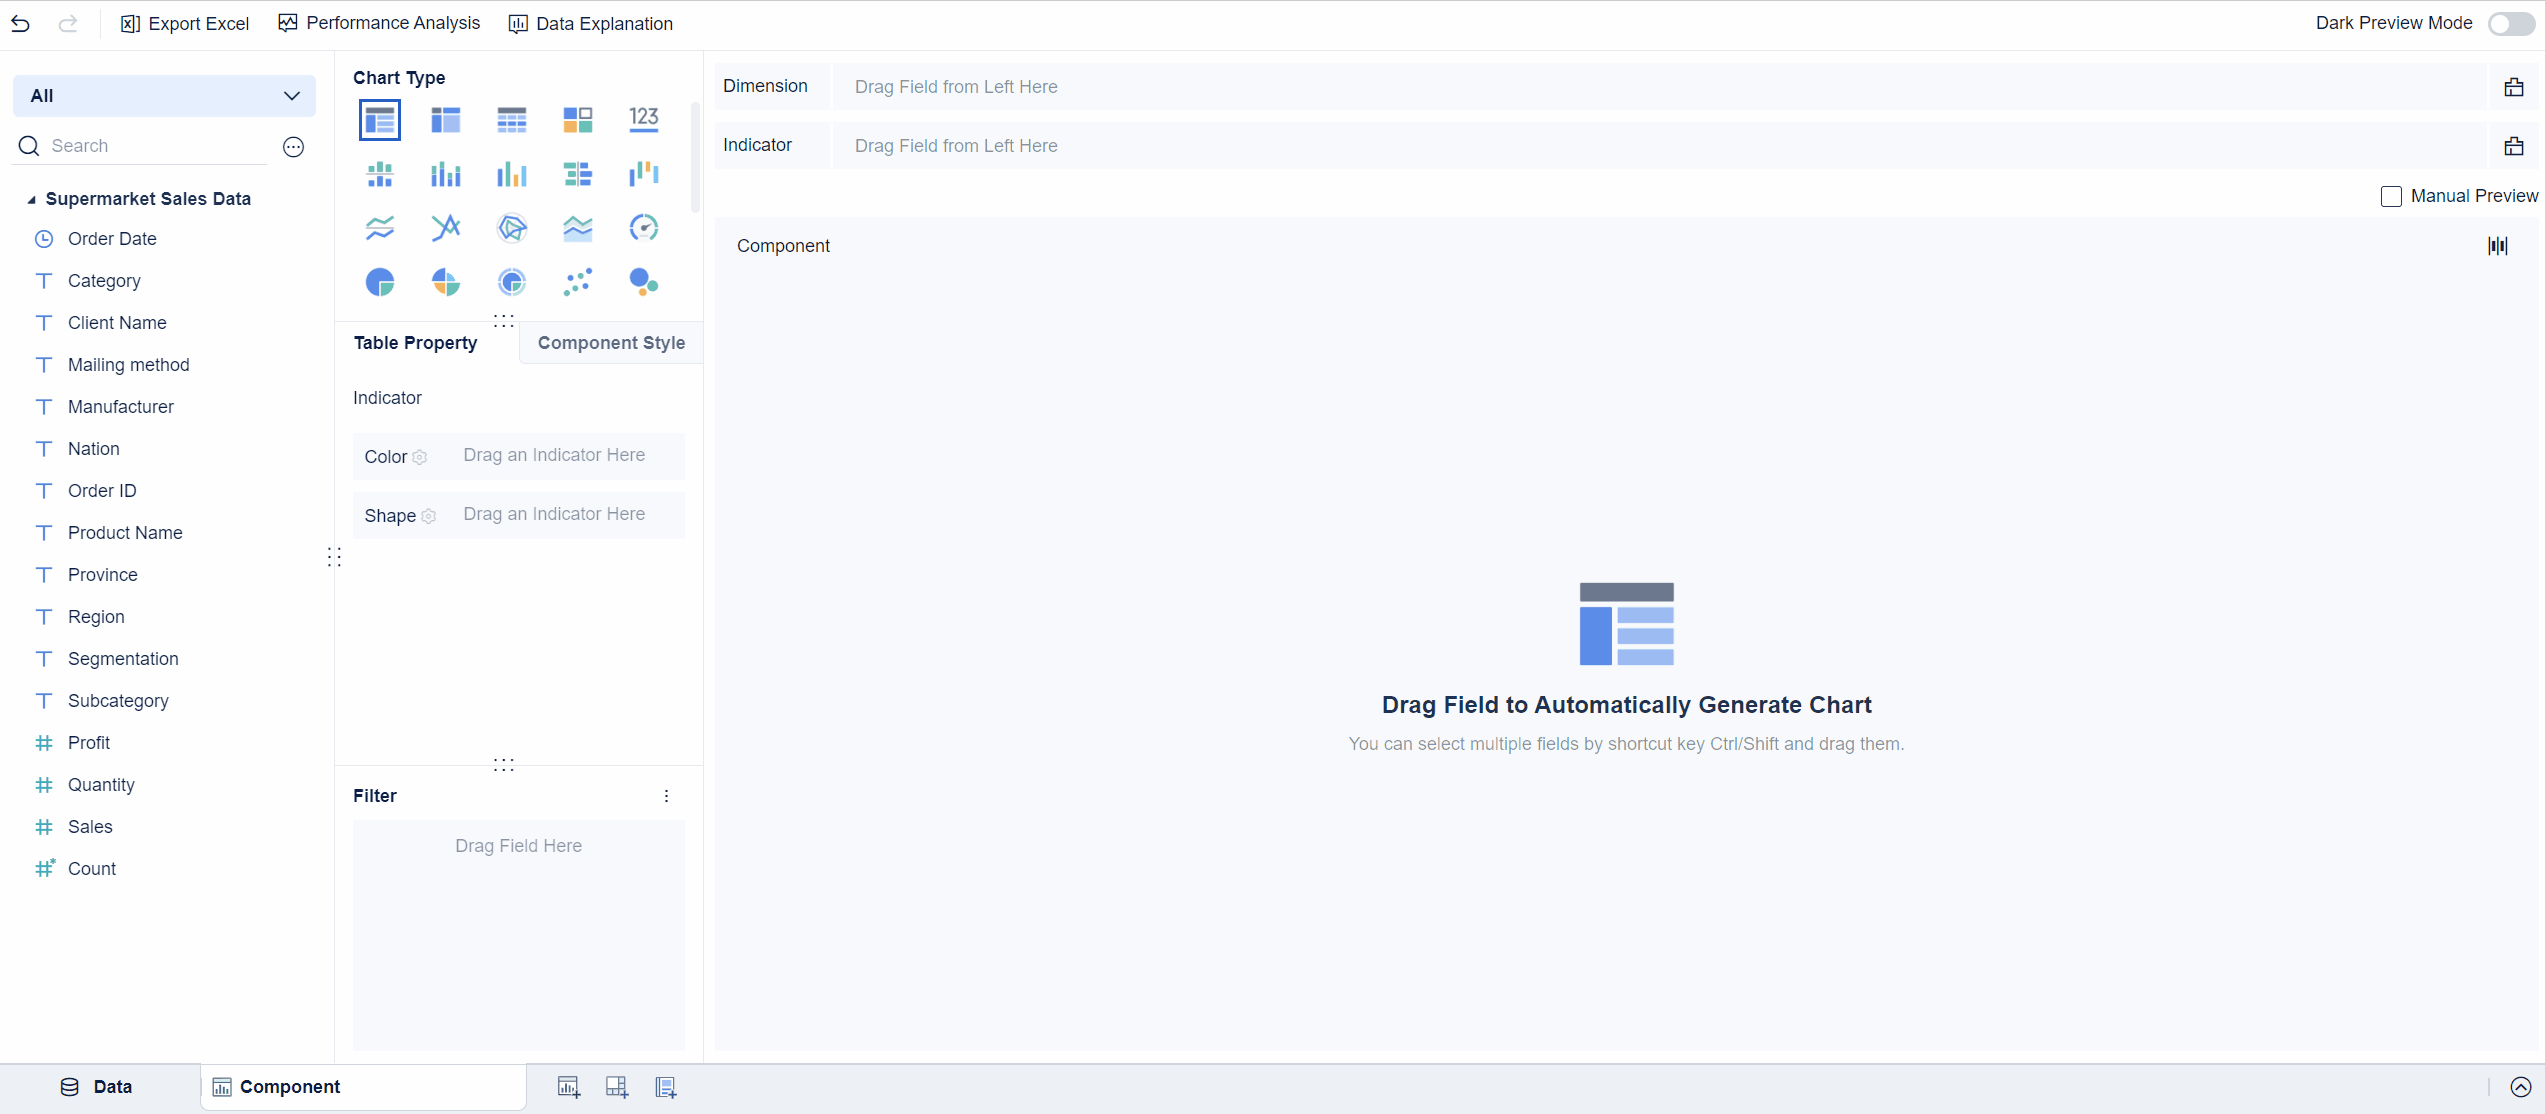Enable Manual Preview mode
This screenshot has height=1114, width=2545.
click(x=2392, y=196)
